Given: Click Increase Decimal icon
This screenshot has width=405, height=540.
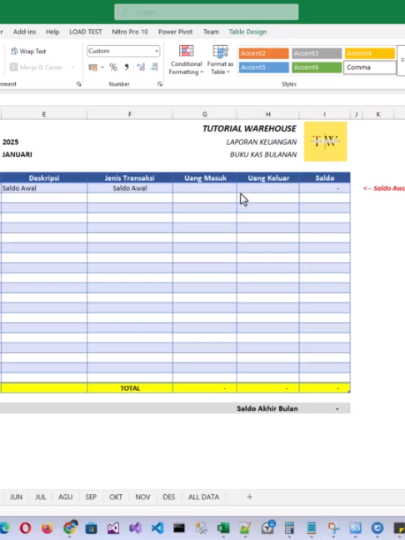Looking at the screenshot, I should click(141, 67).
